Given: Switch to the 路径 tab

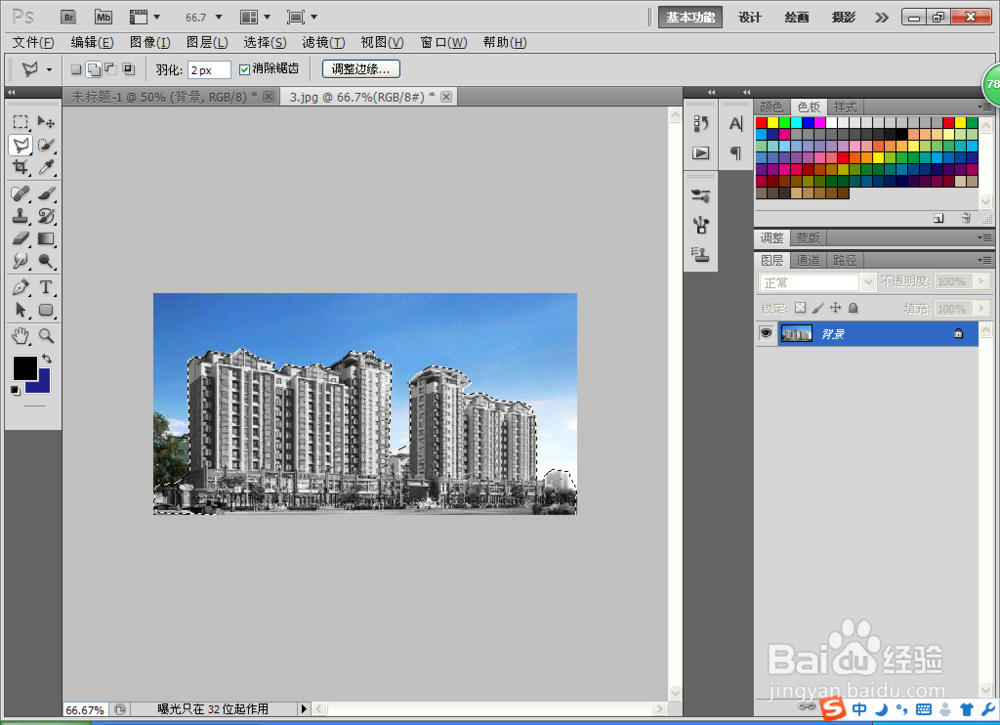Looking at the screenshot, I should click(844, 260).
